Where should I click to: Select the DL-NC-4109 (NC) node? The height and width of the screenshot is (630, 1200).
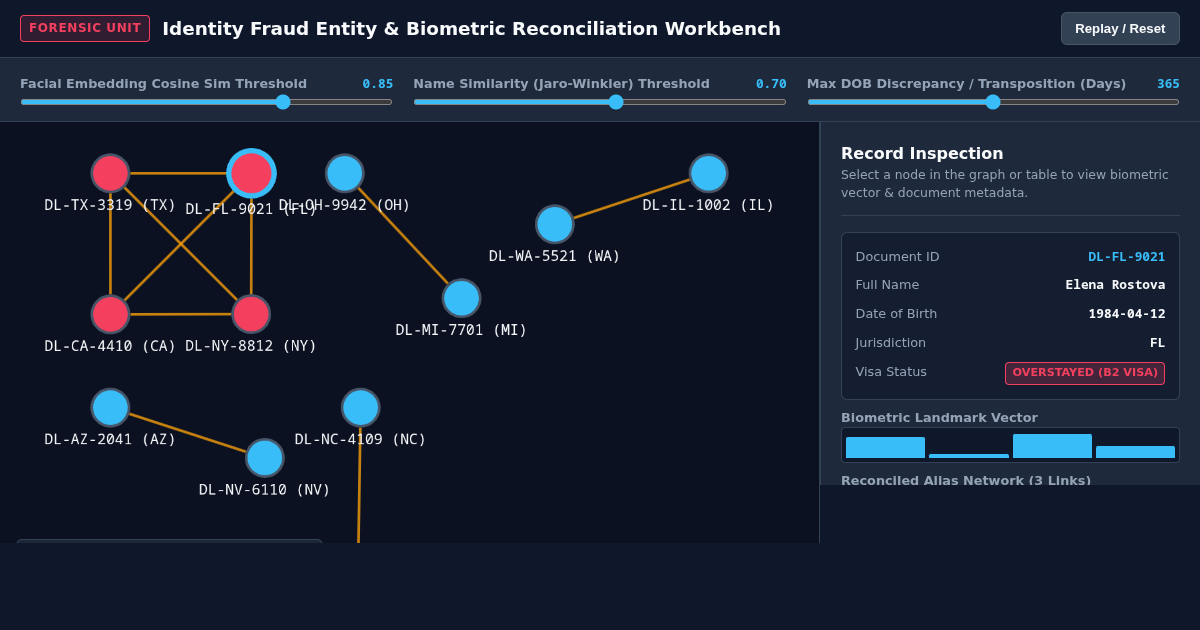(360, 407)
